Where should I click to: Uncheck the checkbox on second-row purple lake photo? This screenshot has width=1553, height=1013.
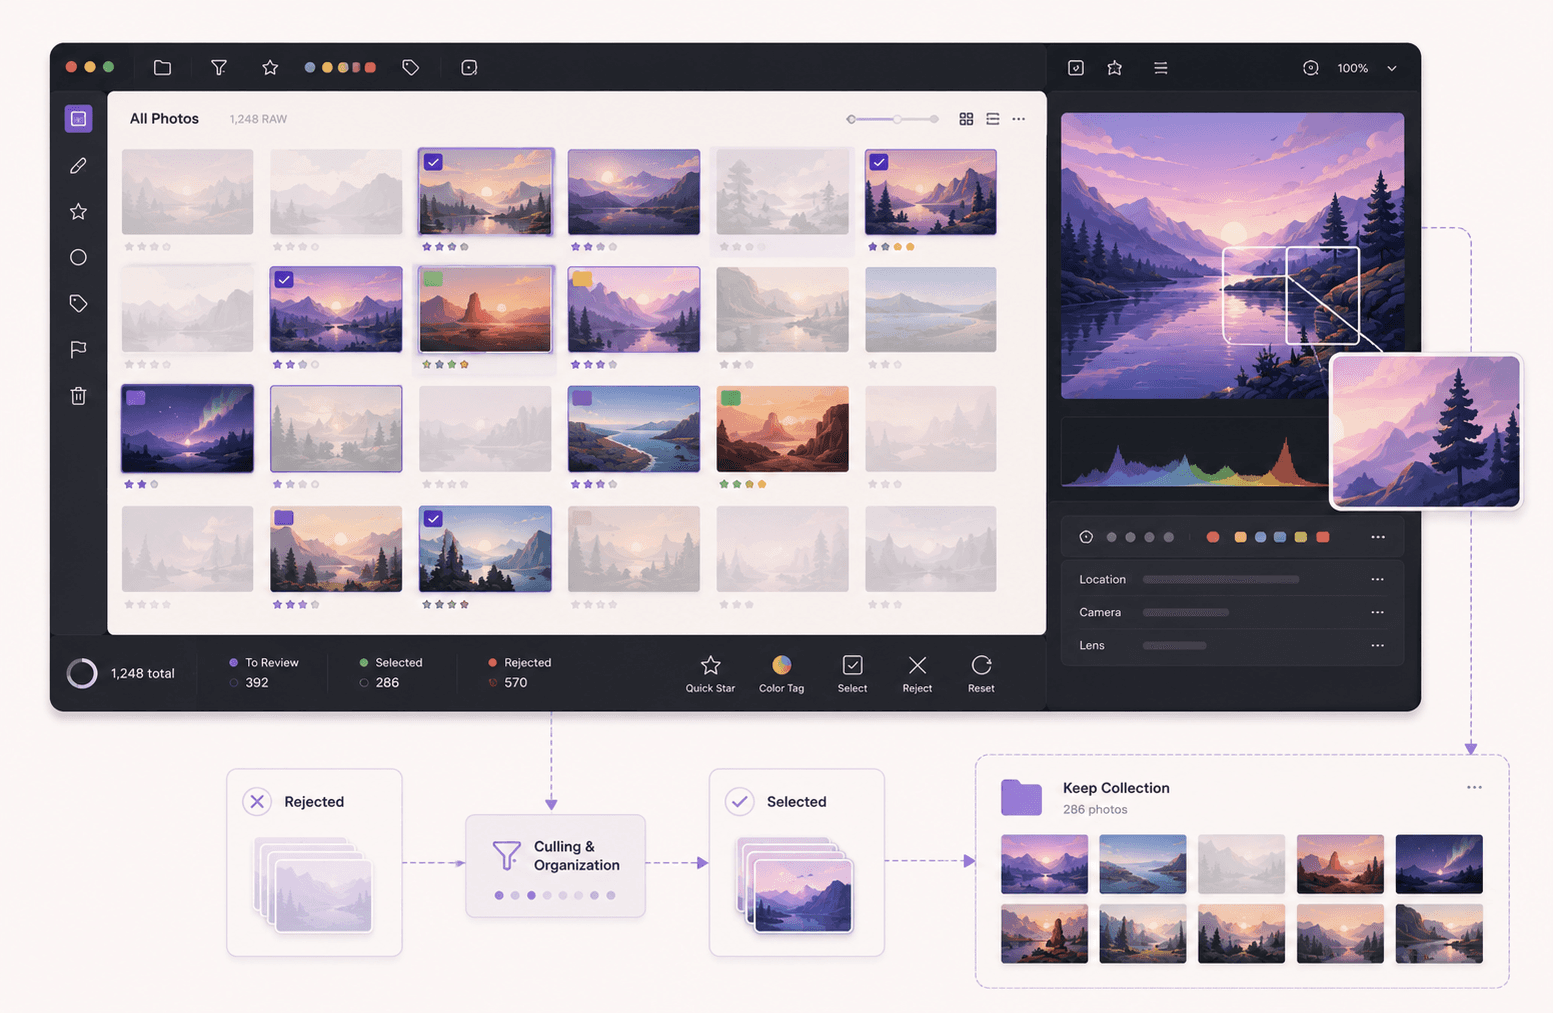[284, 280]
